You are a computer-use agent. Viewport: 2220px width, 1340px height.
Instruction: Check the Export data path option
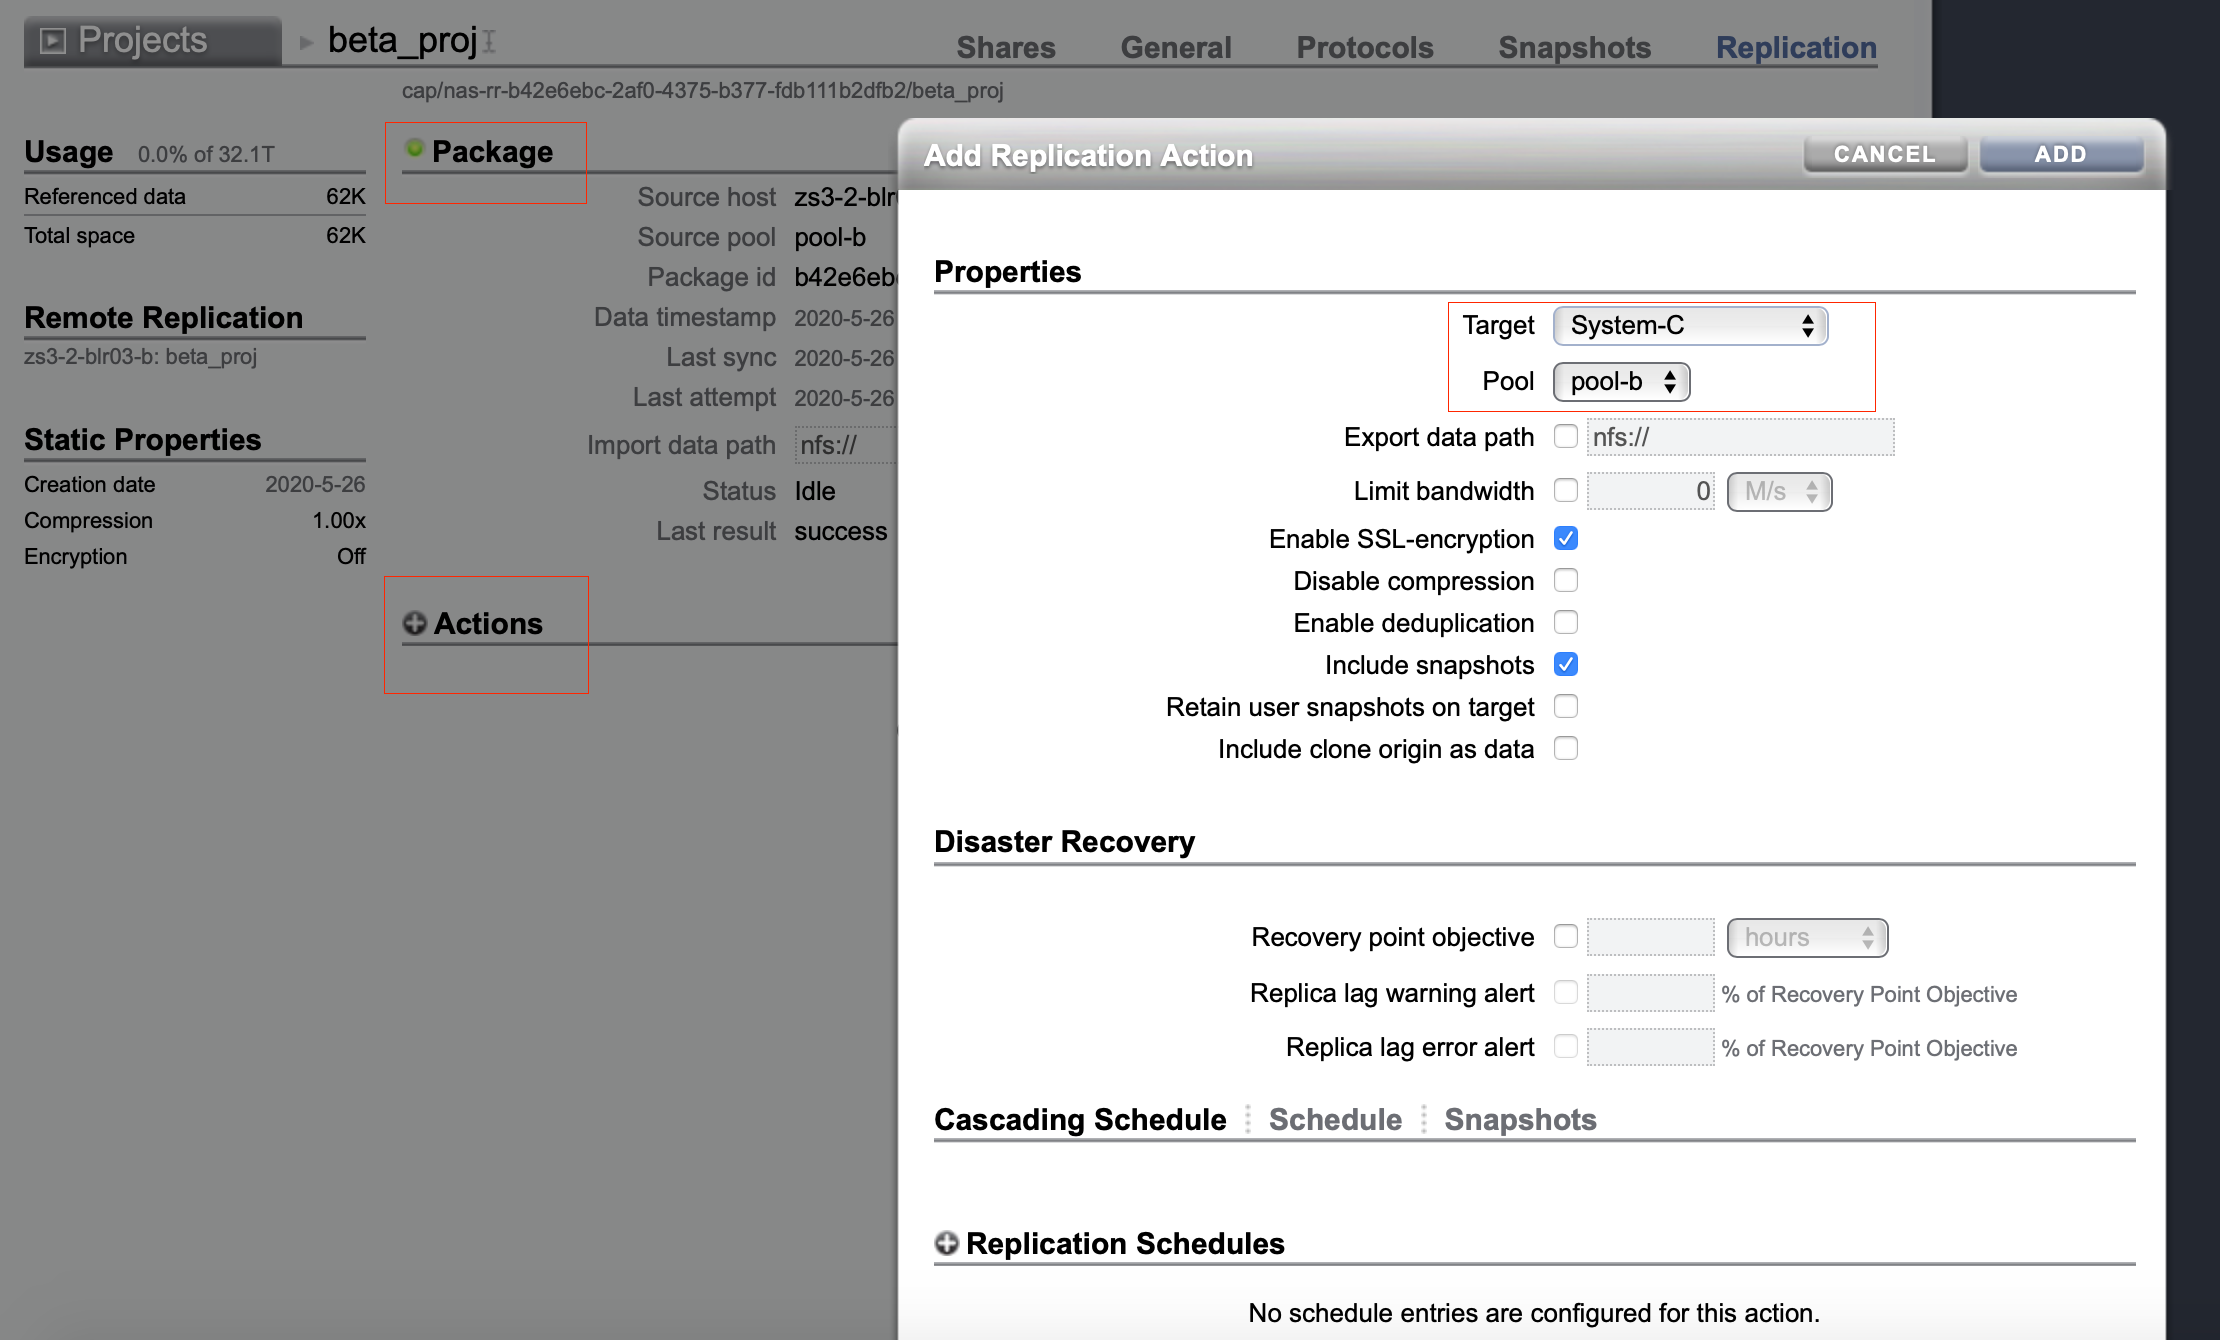point(1565,436)
